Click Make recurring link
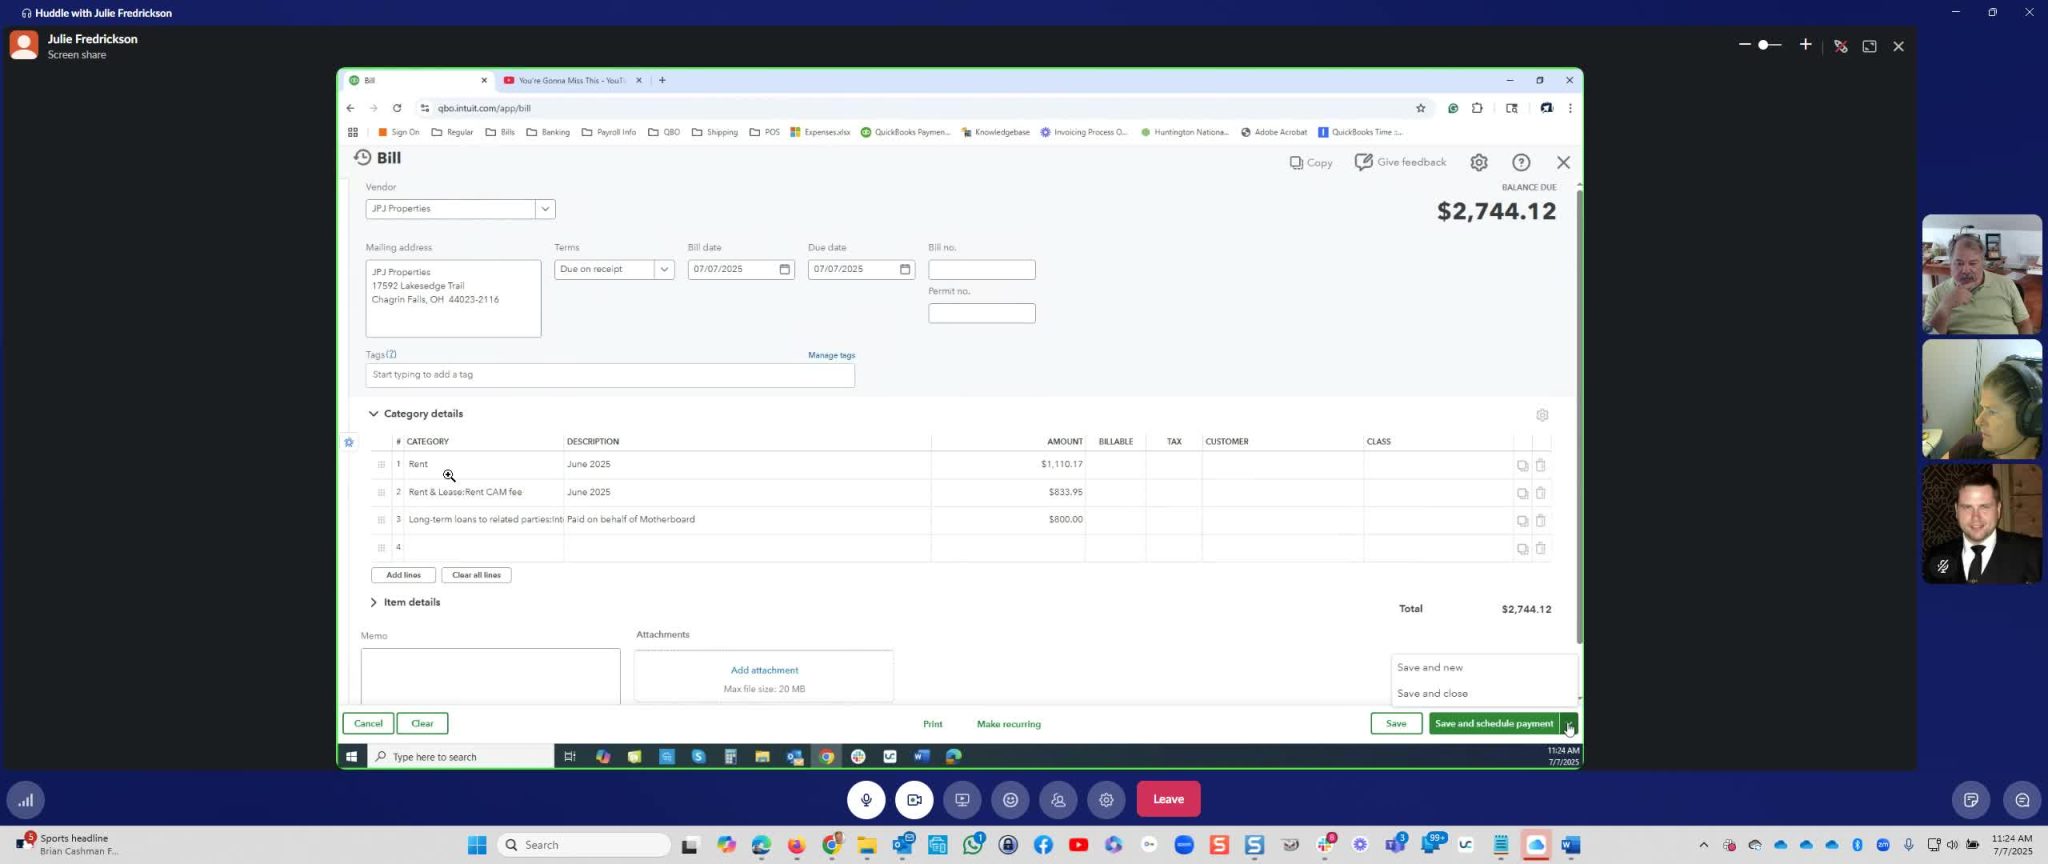This screenshot has height=864, width=2048. [x=1008, y=724]
